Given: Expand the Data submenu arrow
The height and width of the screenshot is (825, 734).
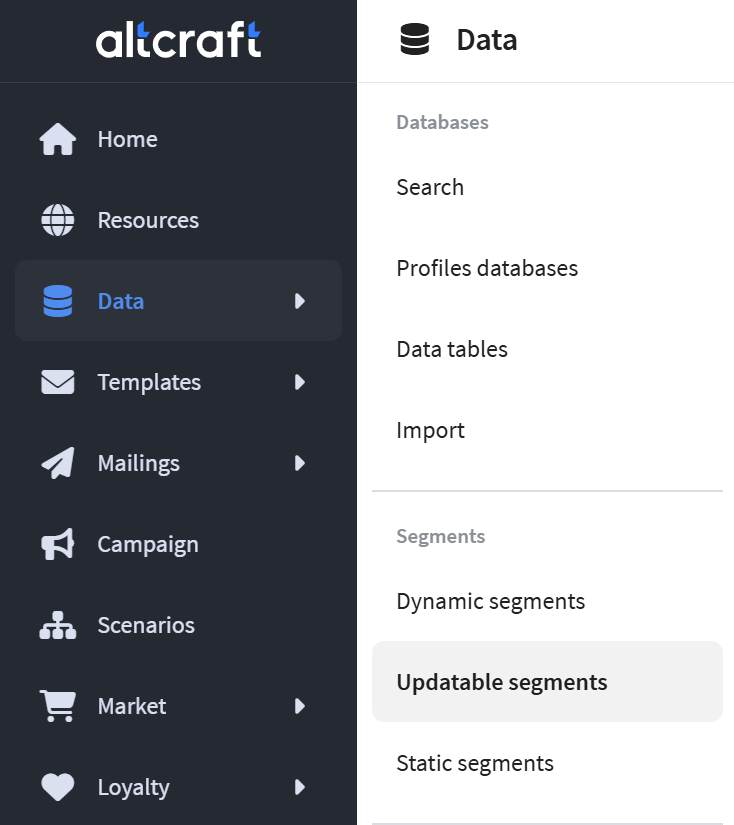Looking at the screenshot, I should [300, 301].
